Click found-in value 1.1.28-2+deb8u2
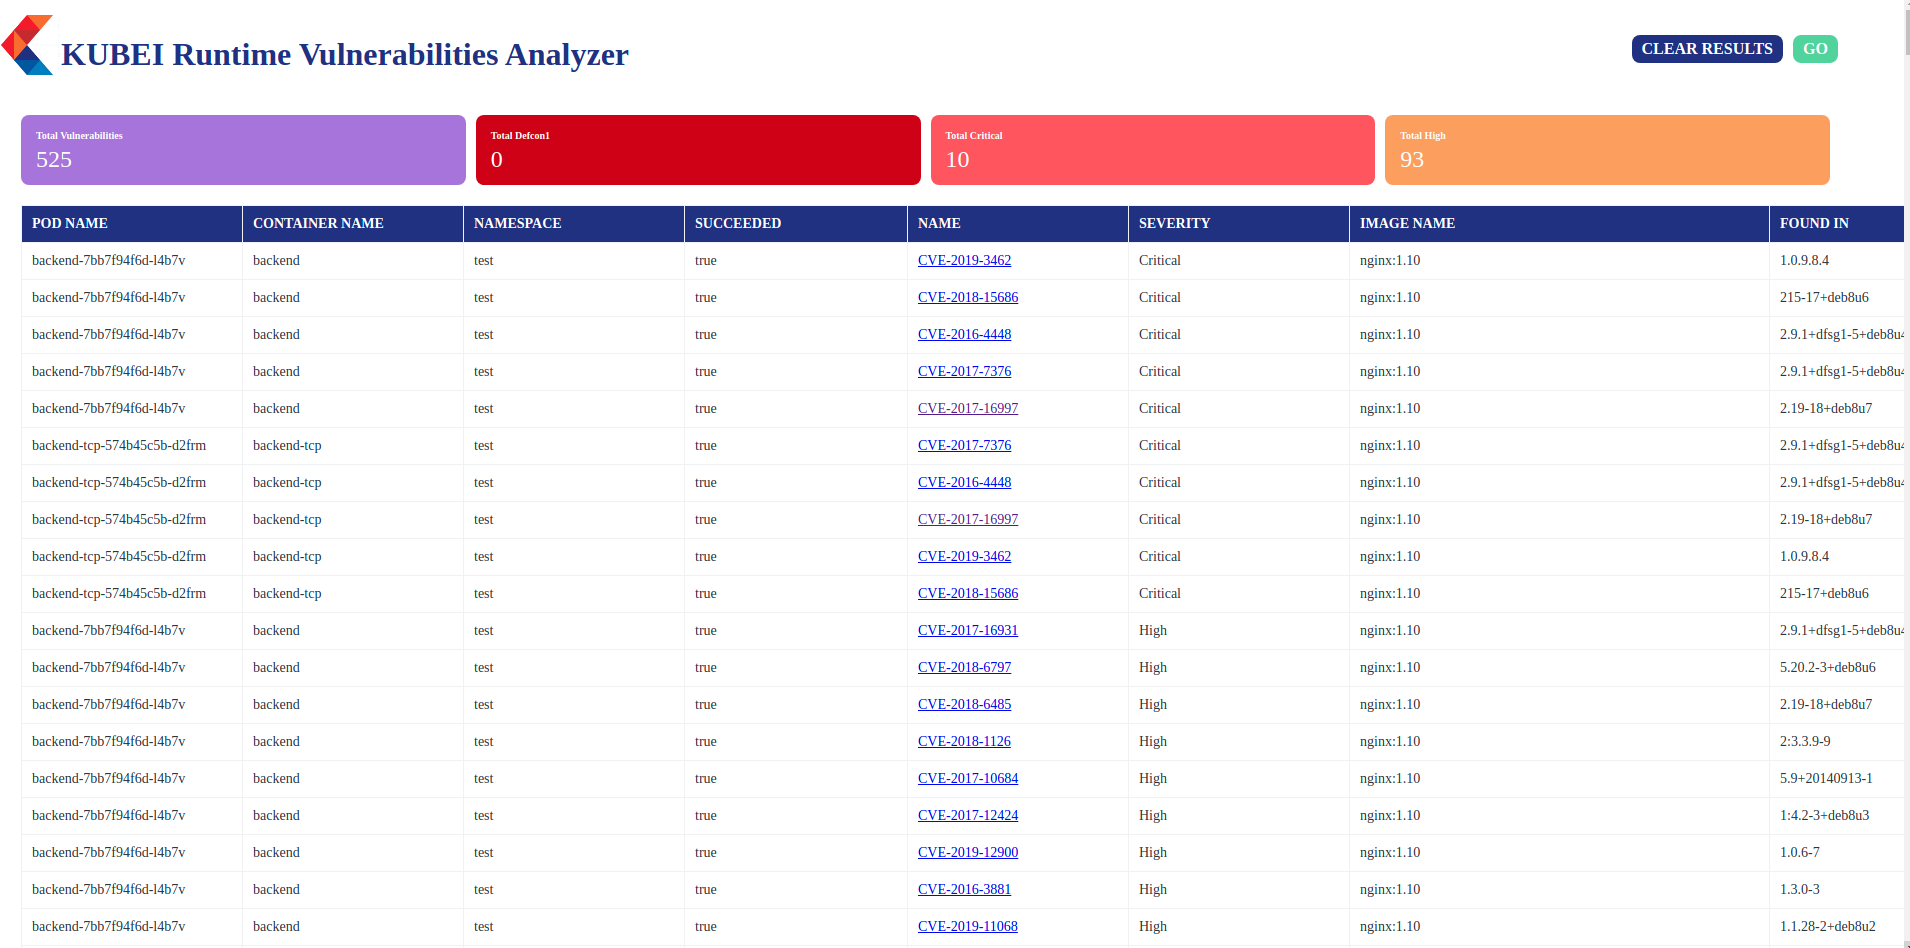The image size is (1910, 948). click(x=1827, y=926)
